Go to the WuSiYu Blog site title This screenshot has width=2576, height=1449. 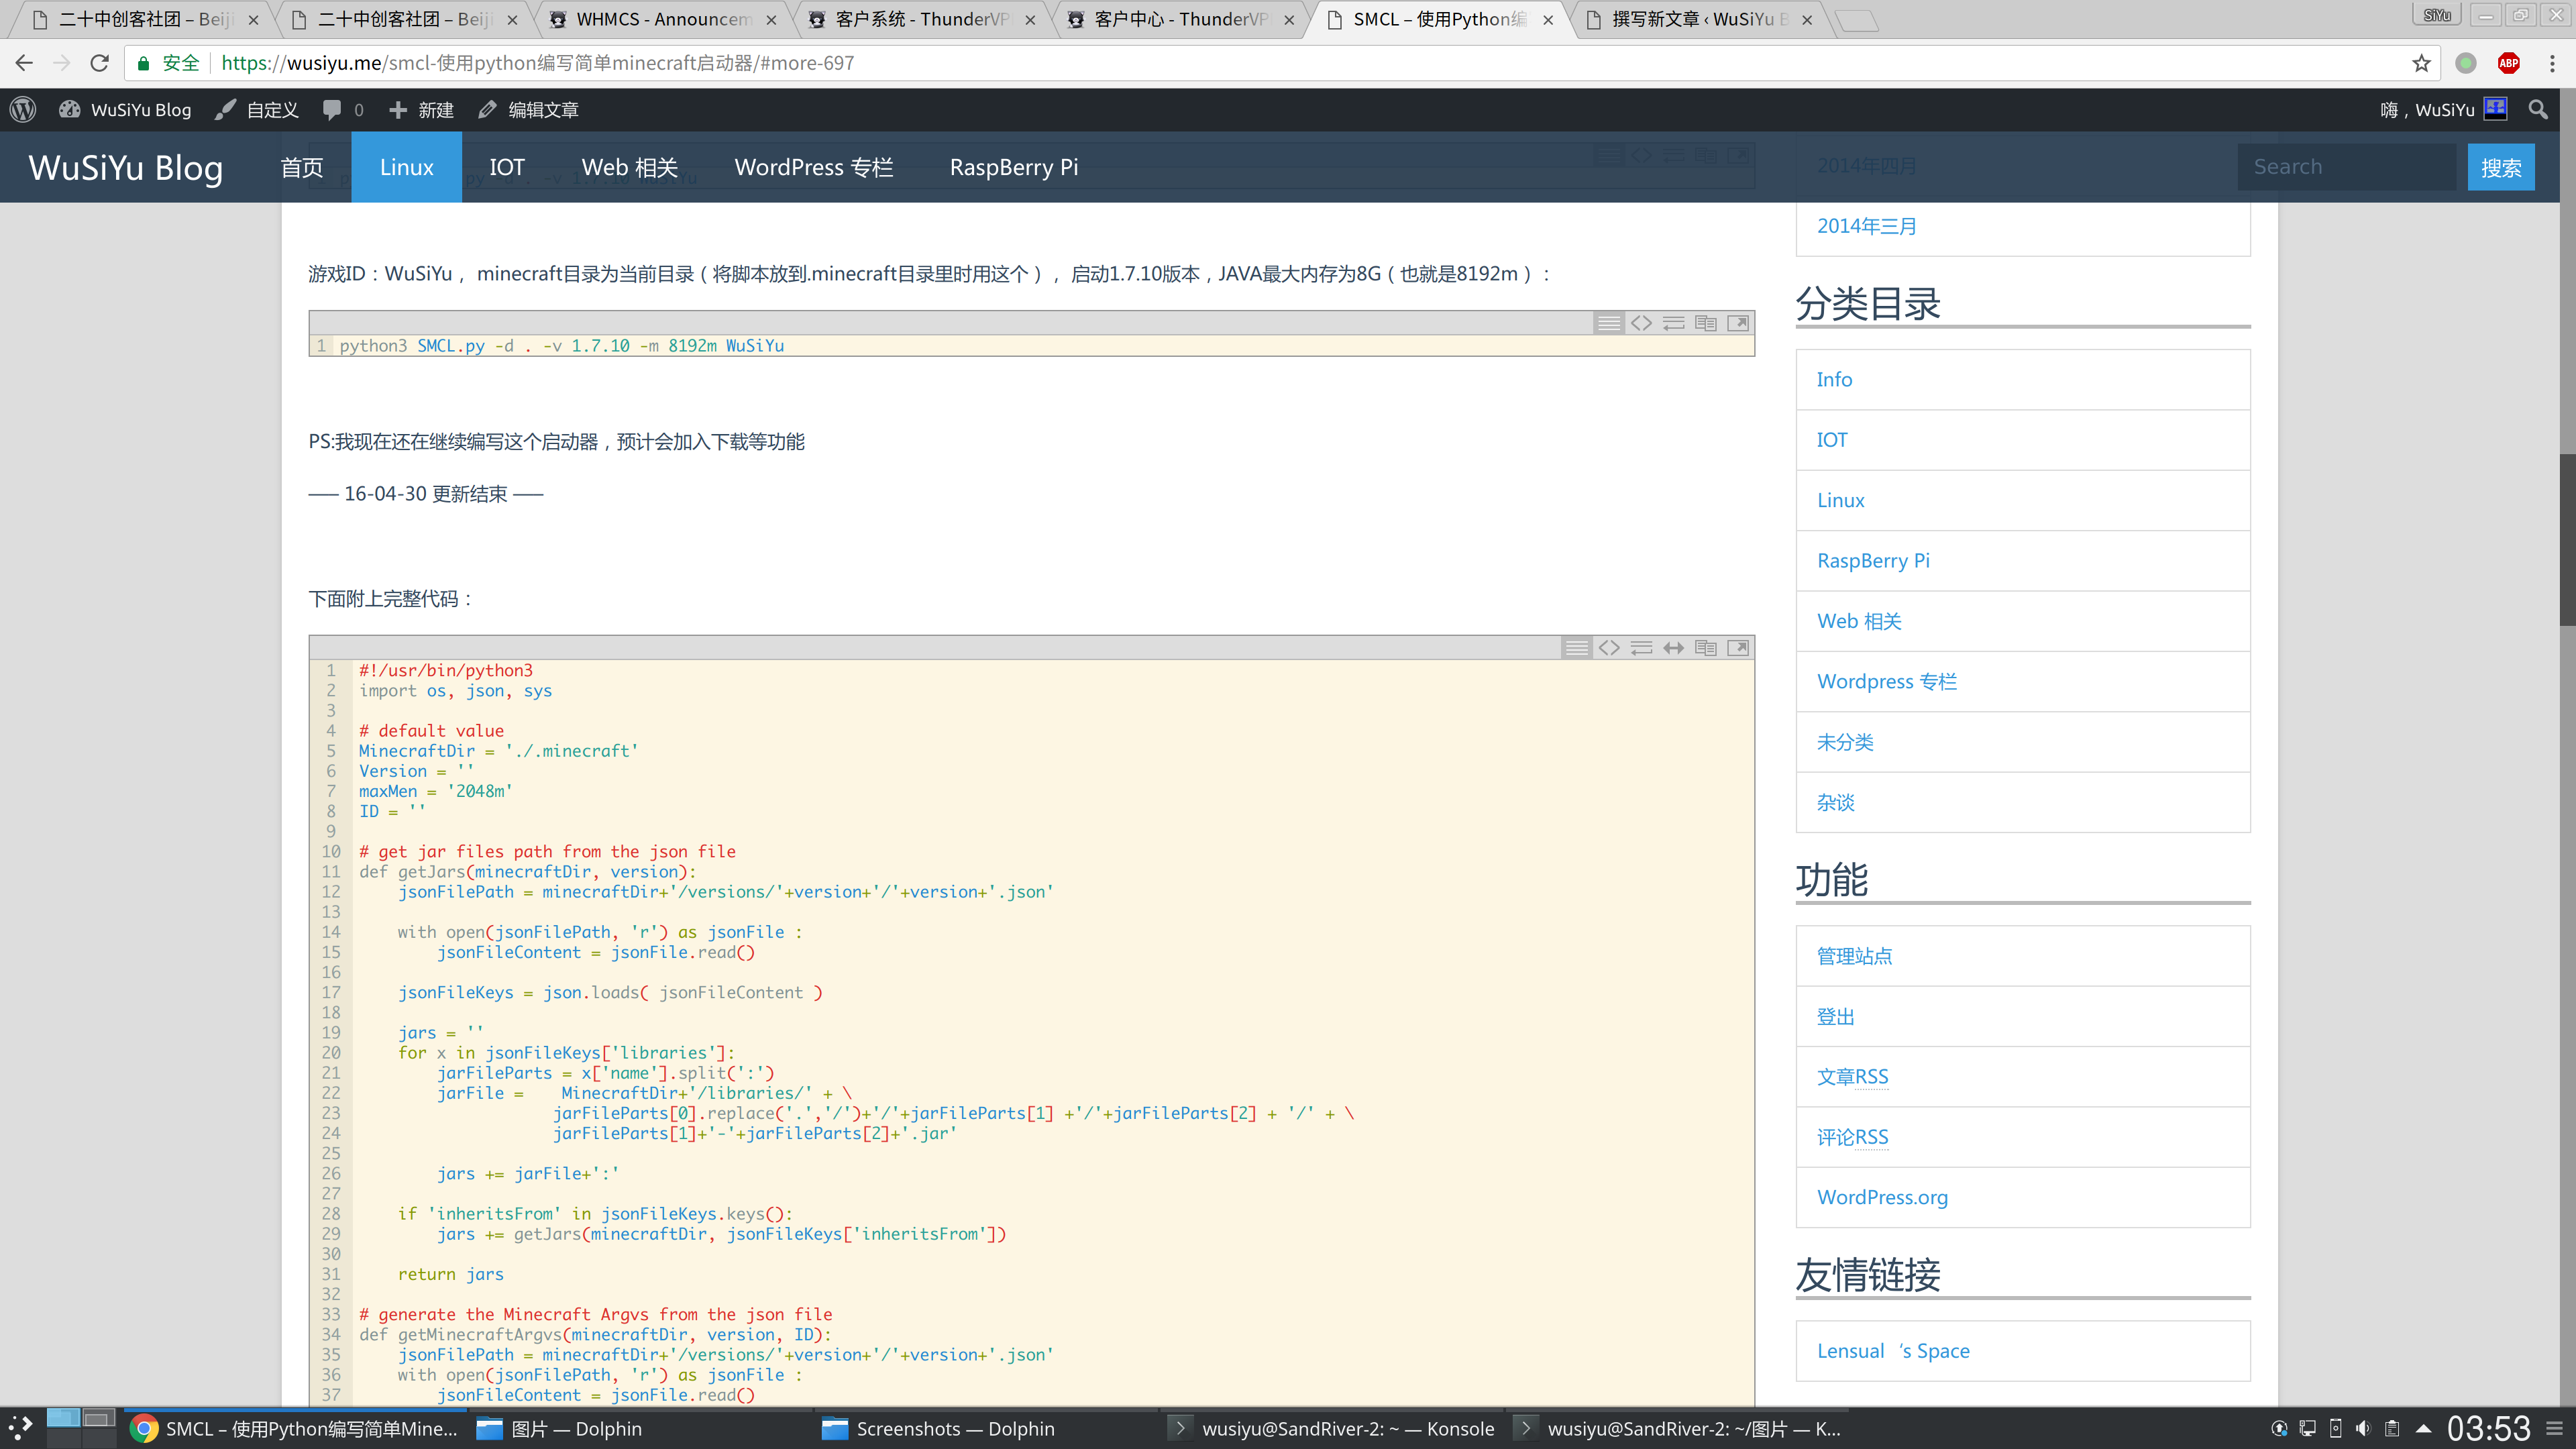(126, 168)
